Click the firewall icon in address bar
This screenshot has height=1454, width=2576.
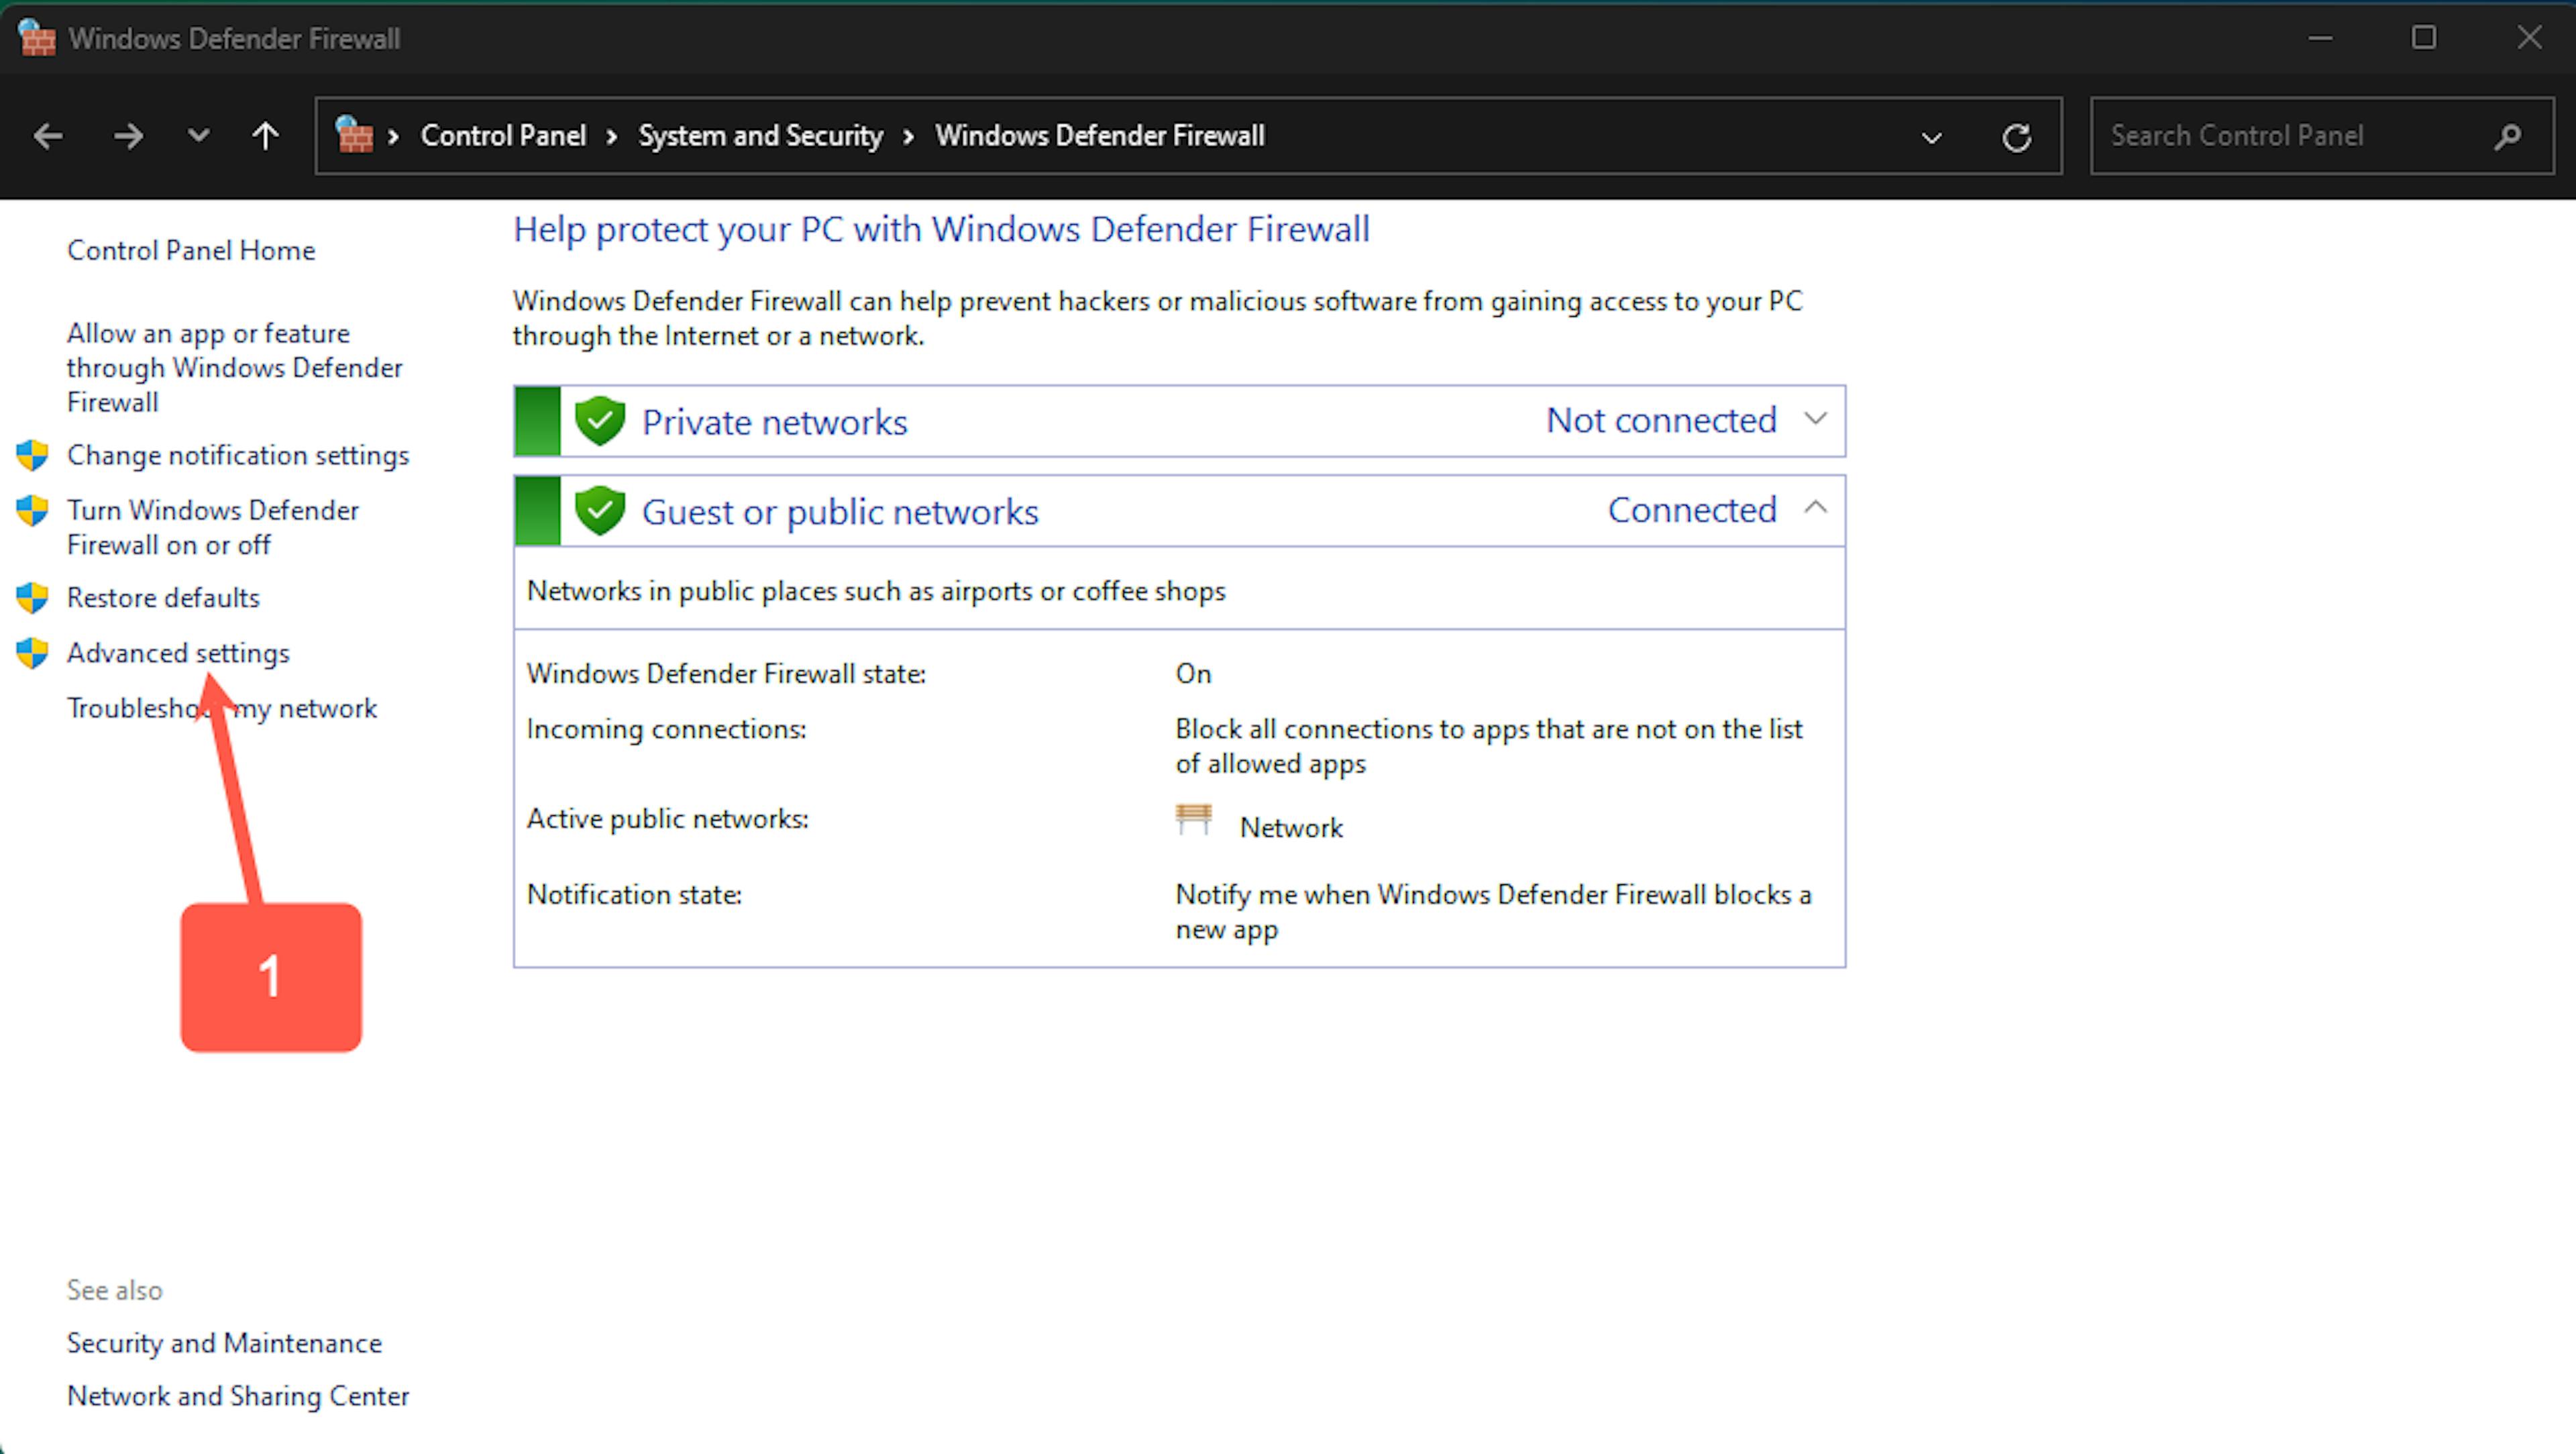(354, 135)
